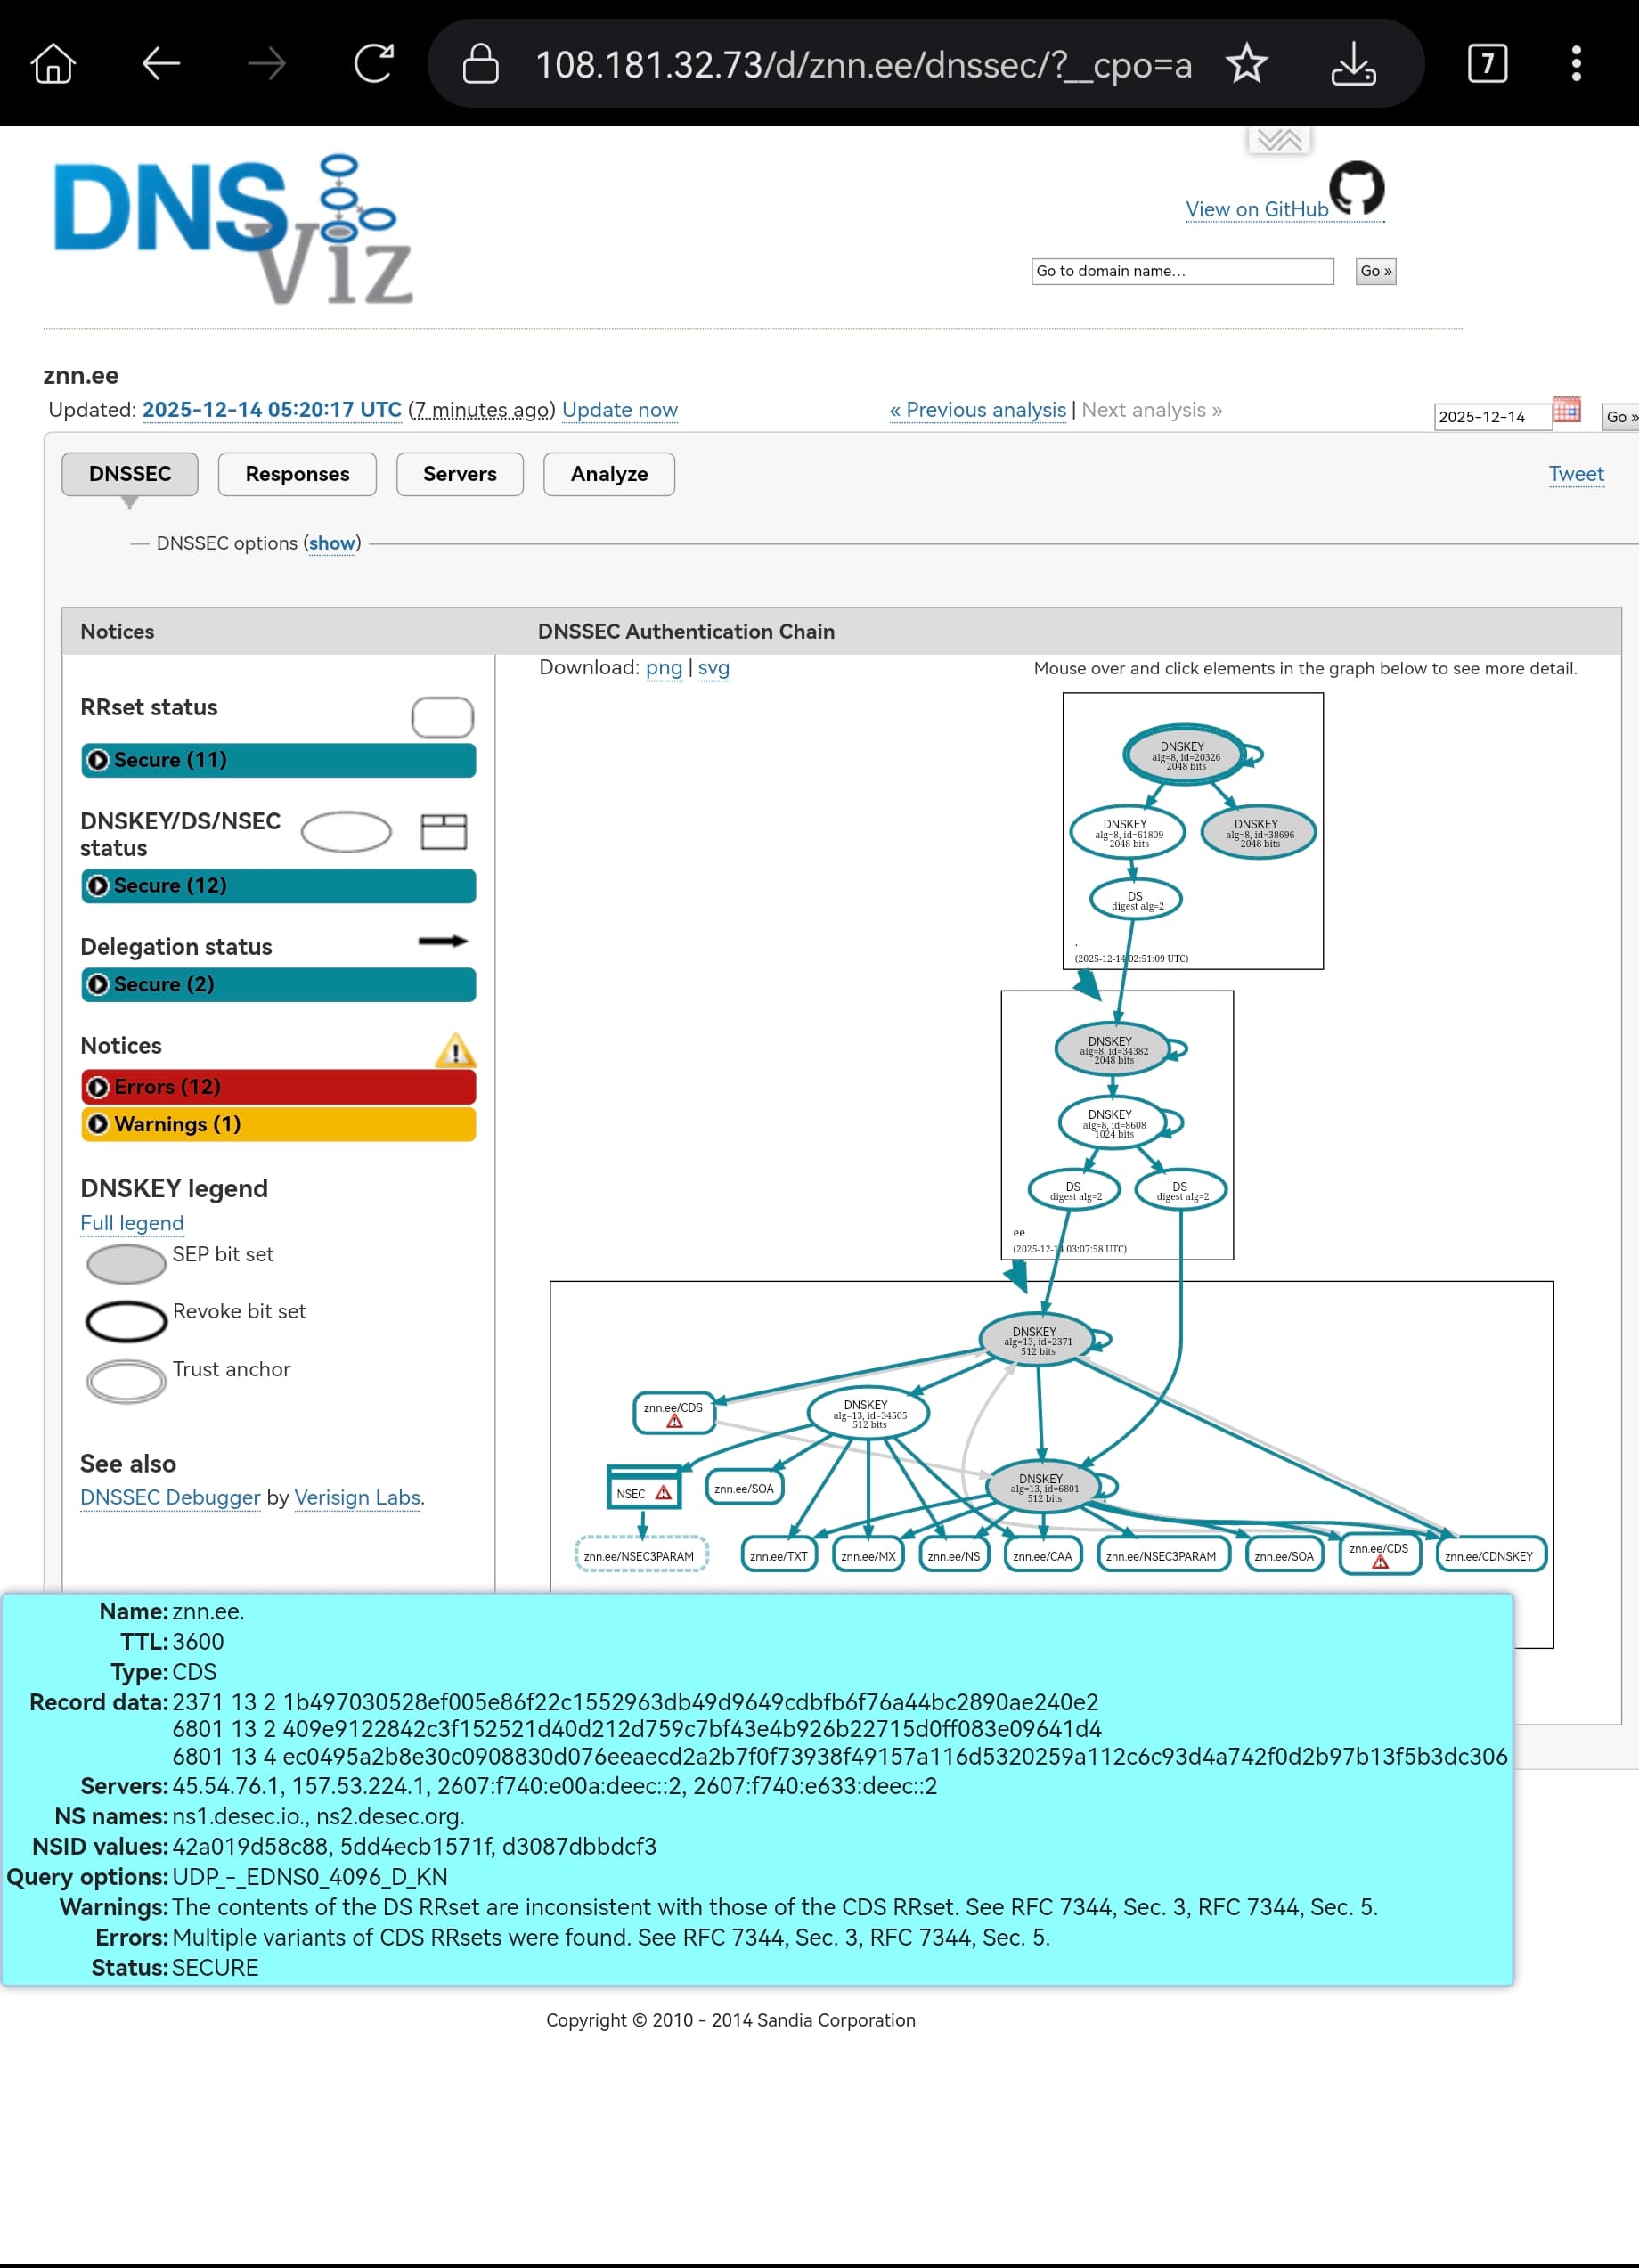Open the tab switcher showing 7
The width and height of the screenshot is (1639, 2268).
[x=1486, y=64]
